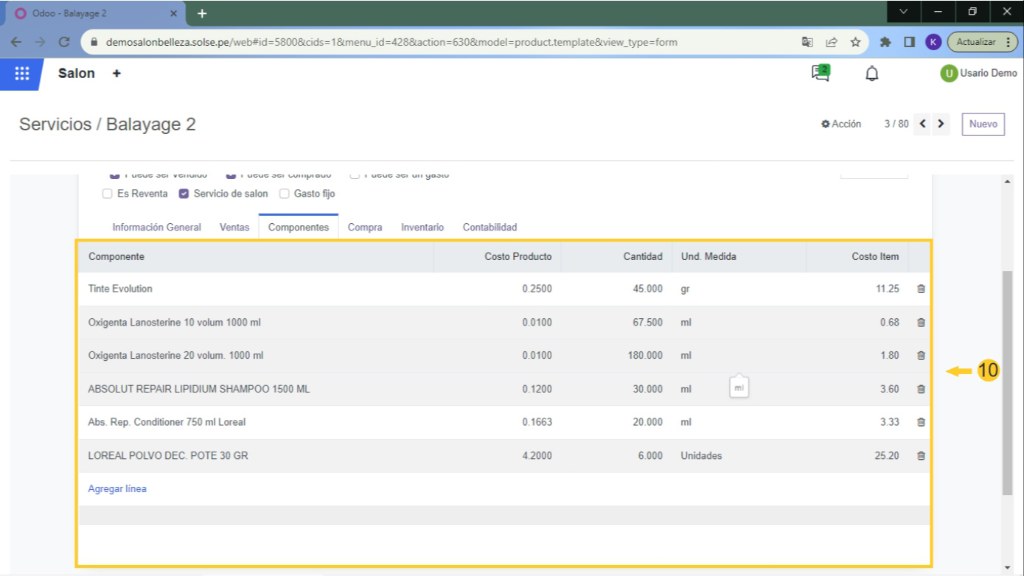The image size is (1024, 576).
Task: Bookmark this page with the star icon
Action: pyautogui.click(x=855, y=42)
